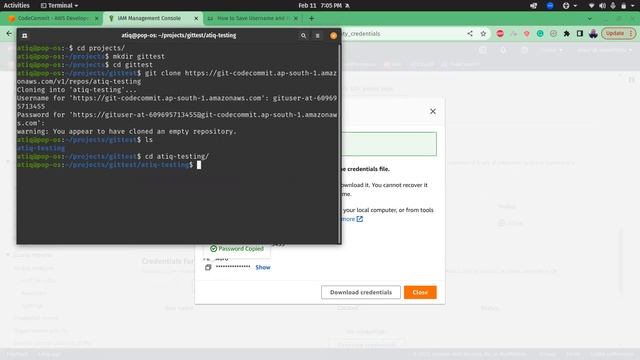Click the light-coloured tray icon left of blue circle
The width and height of the screenshot is (640, 360).
[x=533, y=6]
